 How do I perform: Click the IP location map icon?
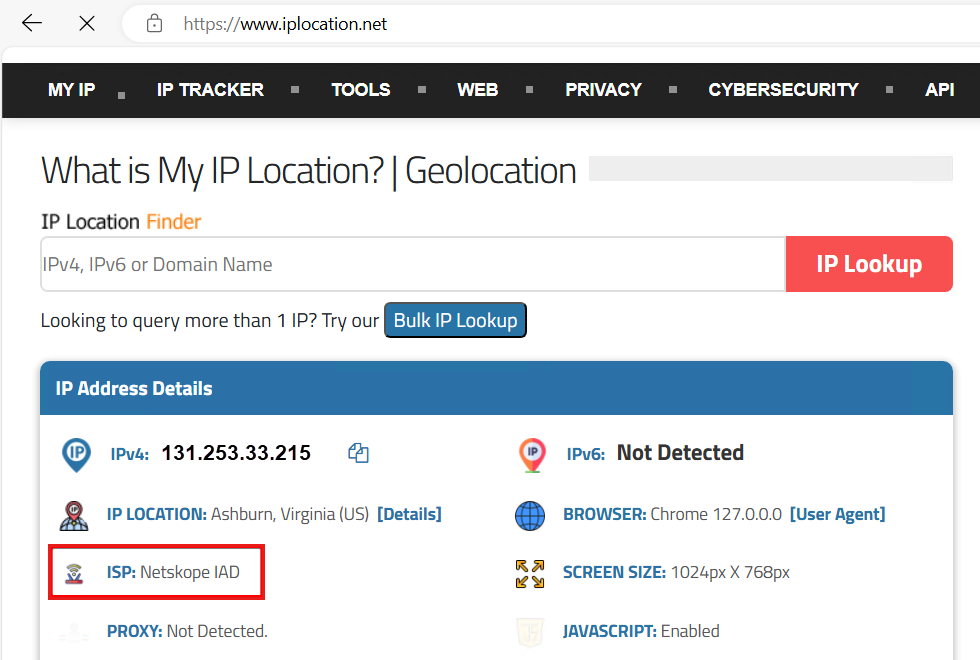click(x=74, y=516)
